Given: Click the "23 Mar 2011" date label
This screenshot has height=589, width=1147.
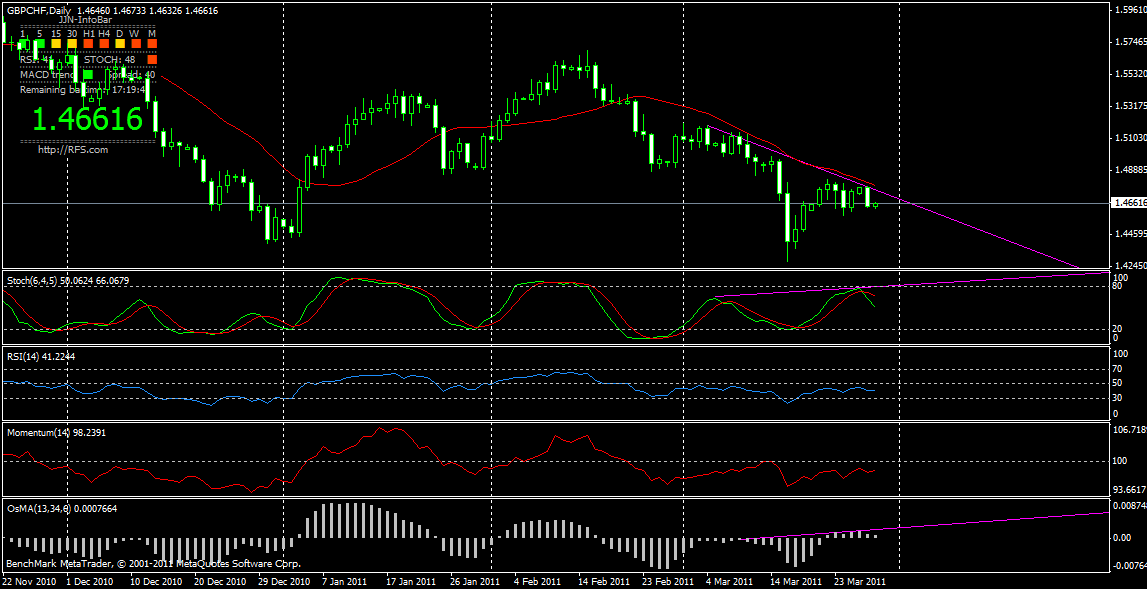Looking at the screenshot, I should click(x=862, y=582).
